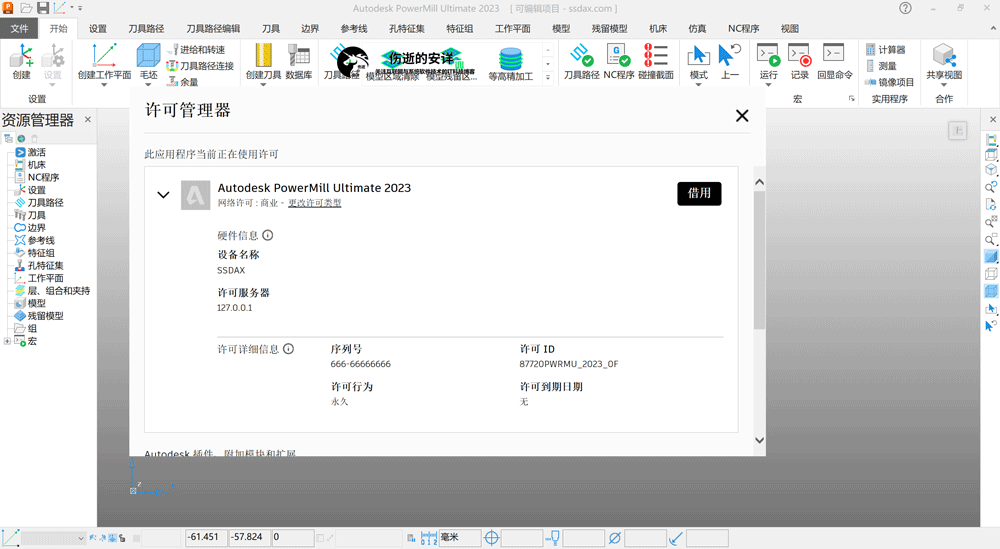Click the help question mark icon
This screenshot has height=549, width=1000.
905,8
